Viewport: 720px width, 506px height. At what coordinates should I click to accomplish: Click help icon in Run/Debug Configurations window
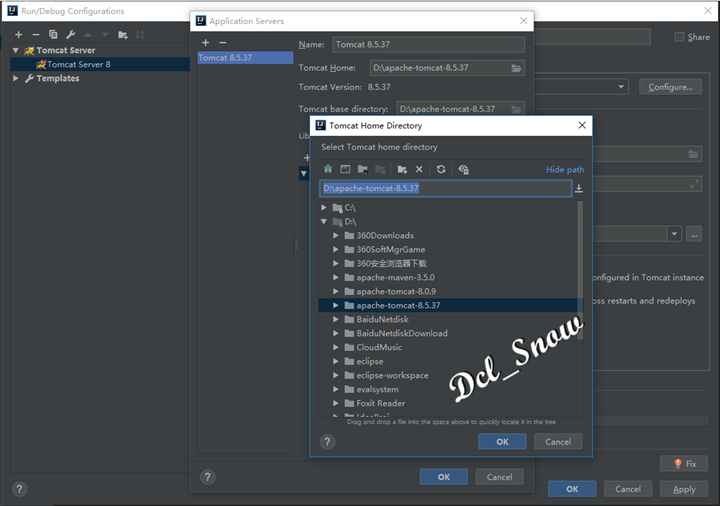(19, 489)
